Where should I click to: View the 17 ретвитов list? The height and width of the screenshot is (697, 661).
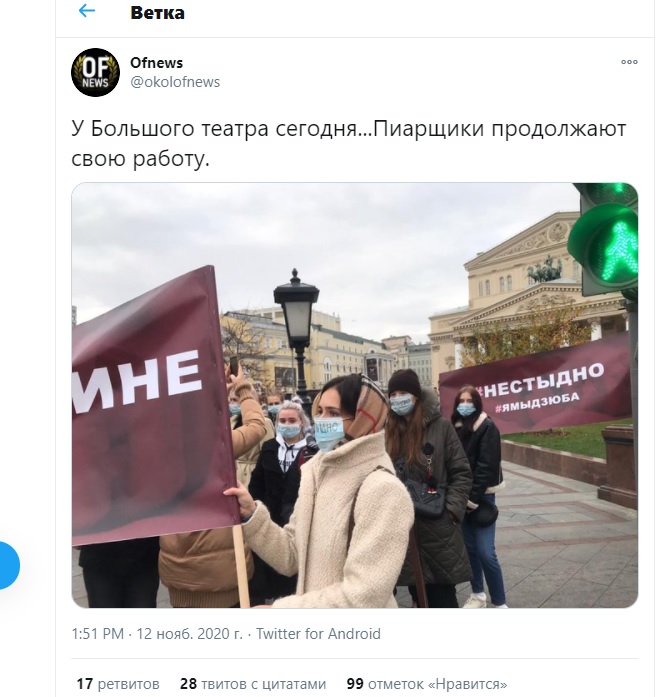tap(118, 683)
